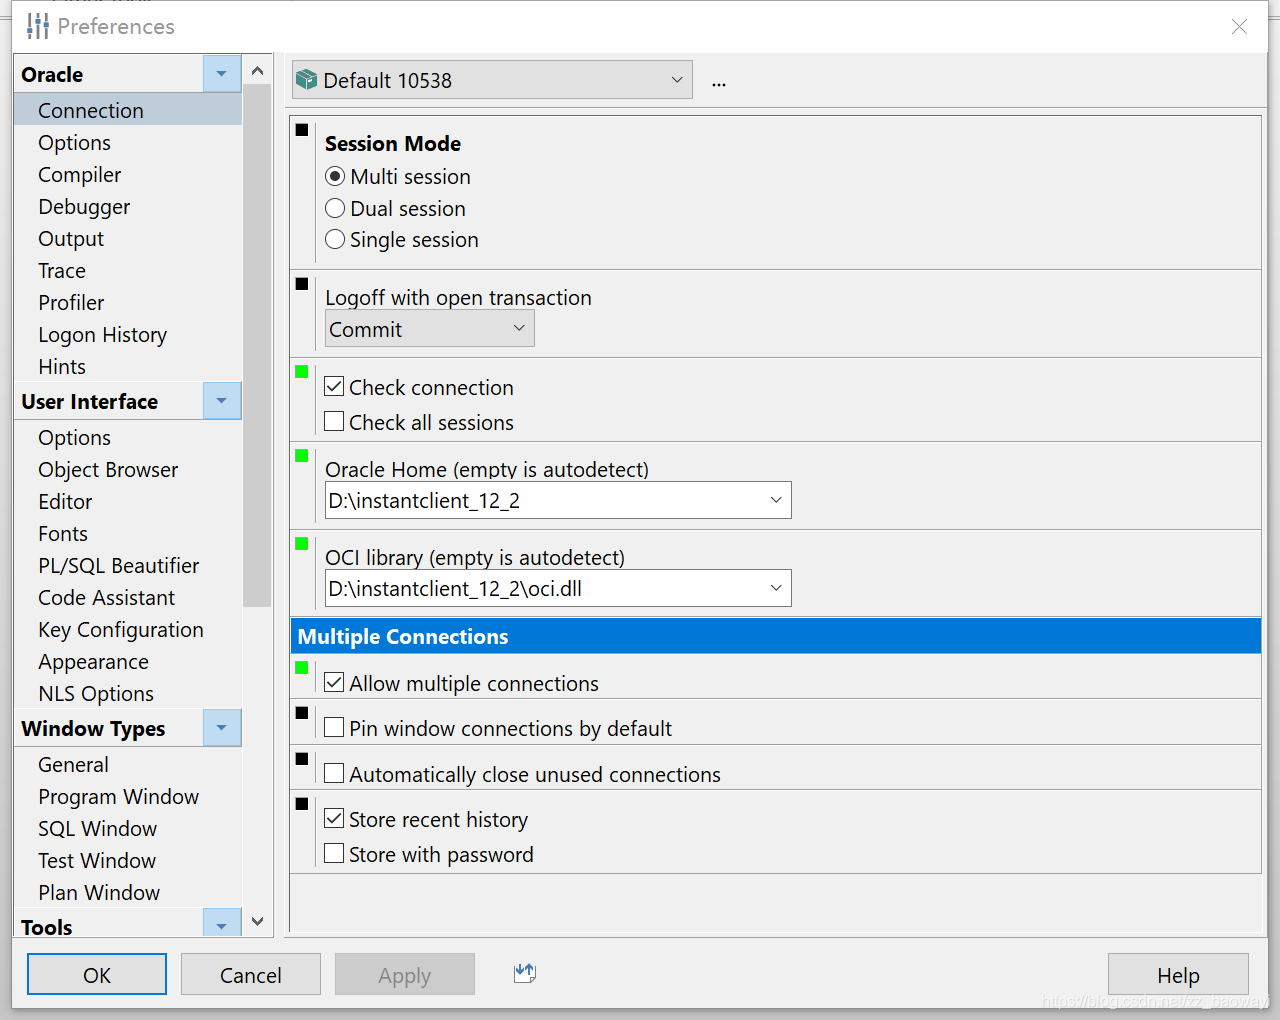1280x1020 pixels.
Task: Open the Hints preferences page
Action: pos(62,366)
